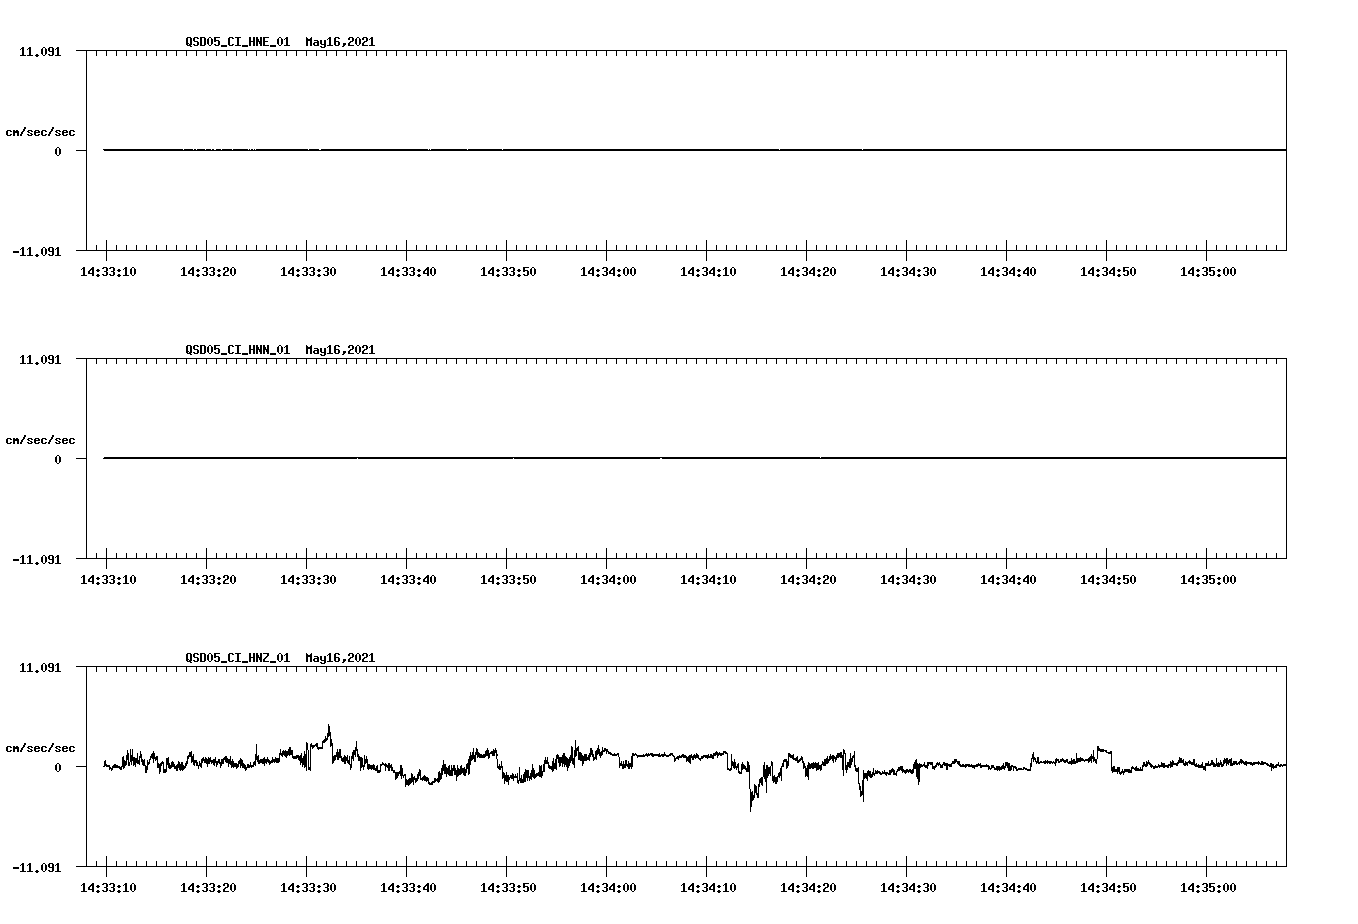1358x924 pixels.
Task: Select the 0 baseline label on the HNZ plot
Action: point(58,767)
